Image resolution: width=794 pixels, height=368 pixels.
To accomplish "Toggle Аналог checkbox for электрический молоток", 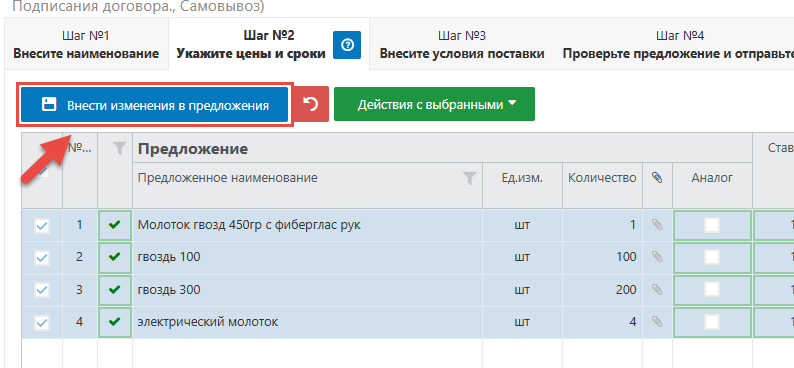I will [x=712, y=322].
